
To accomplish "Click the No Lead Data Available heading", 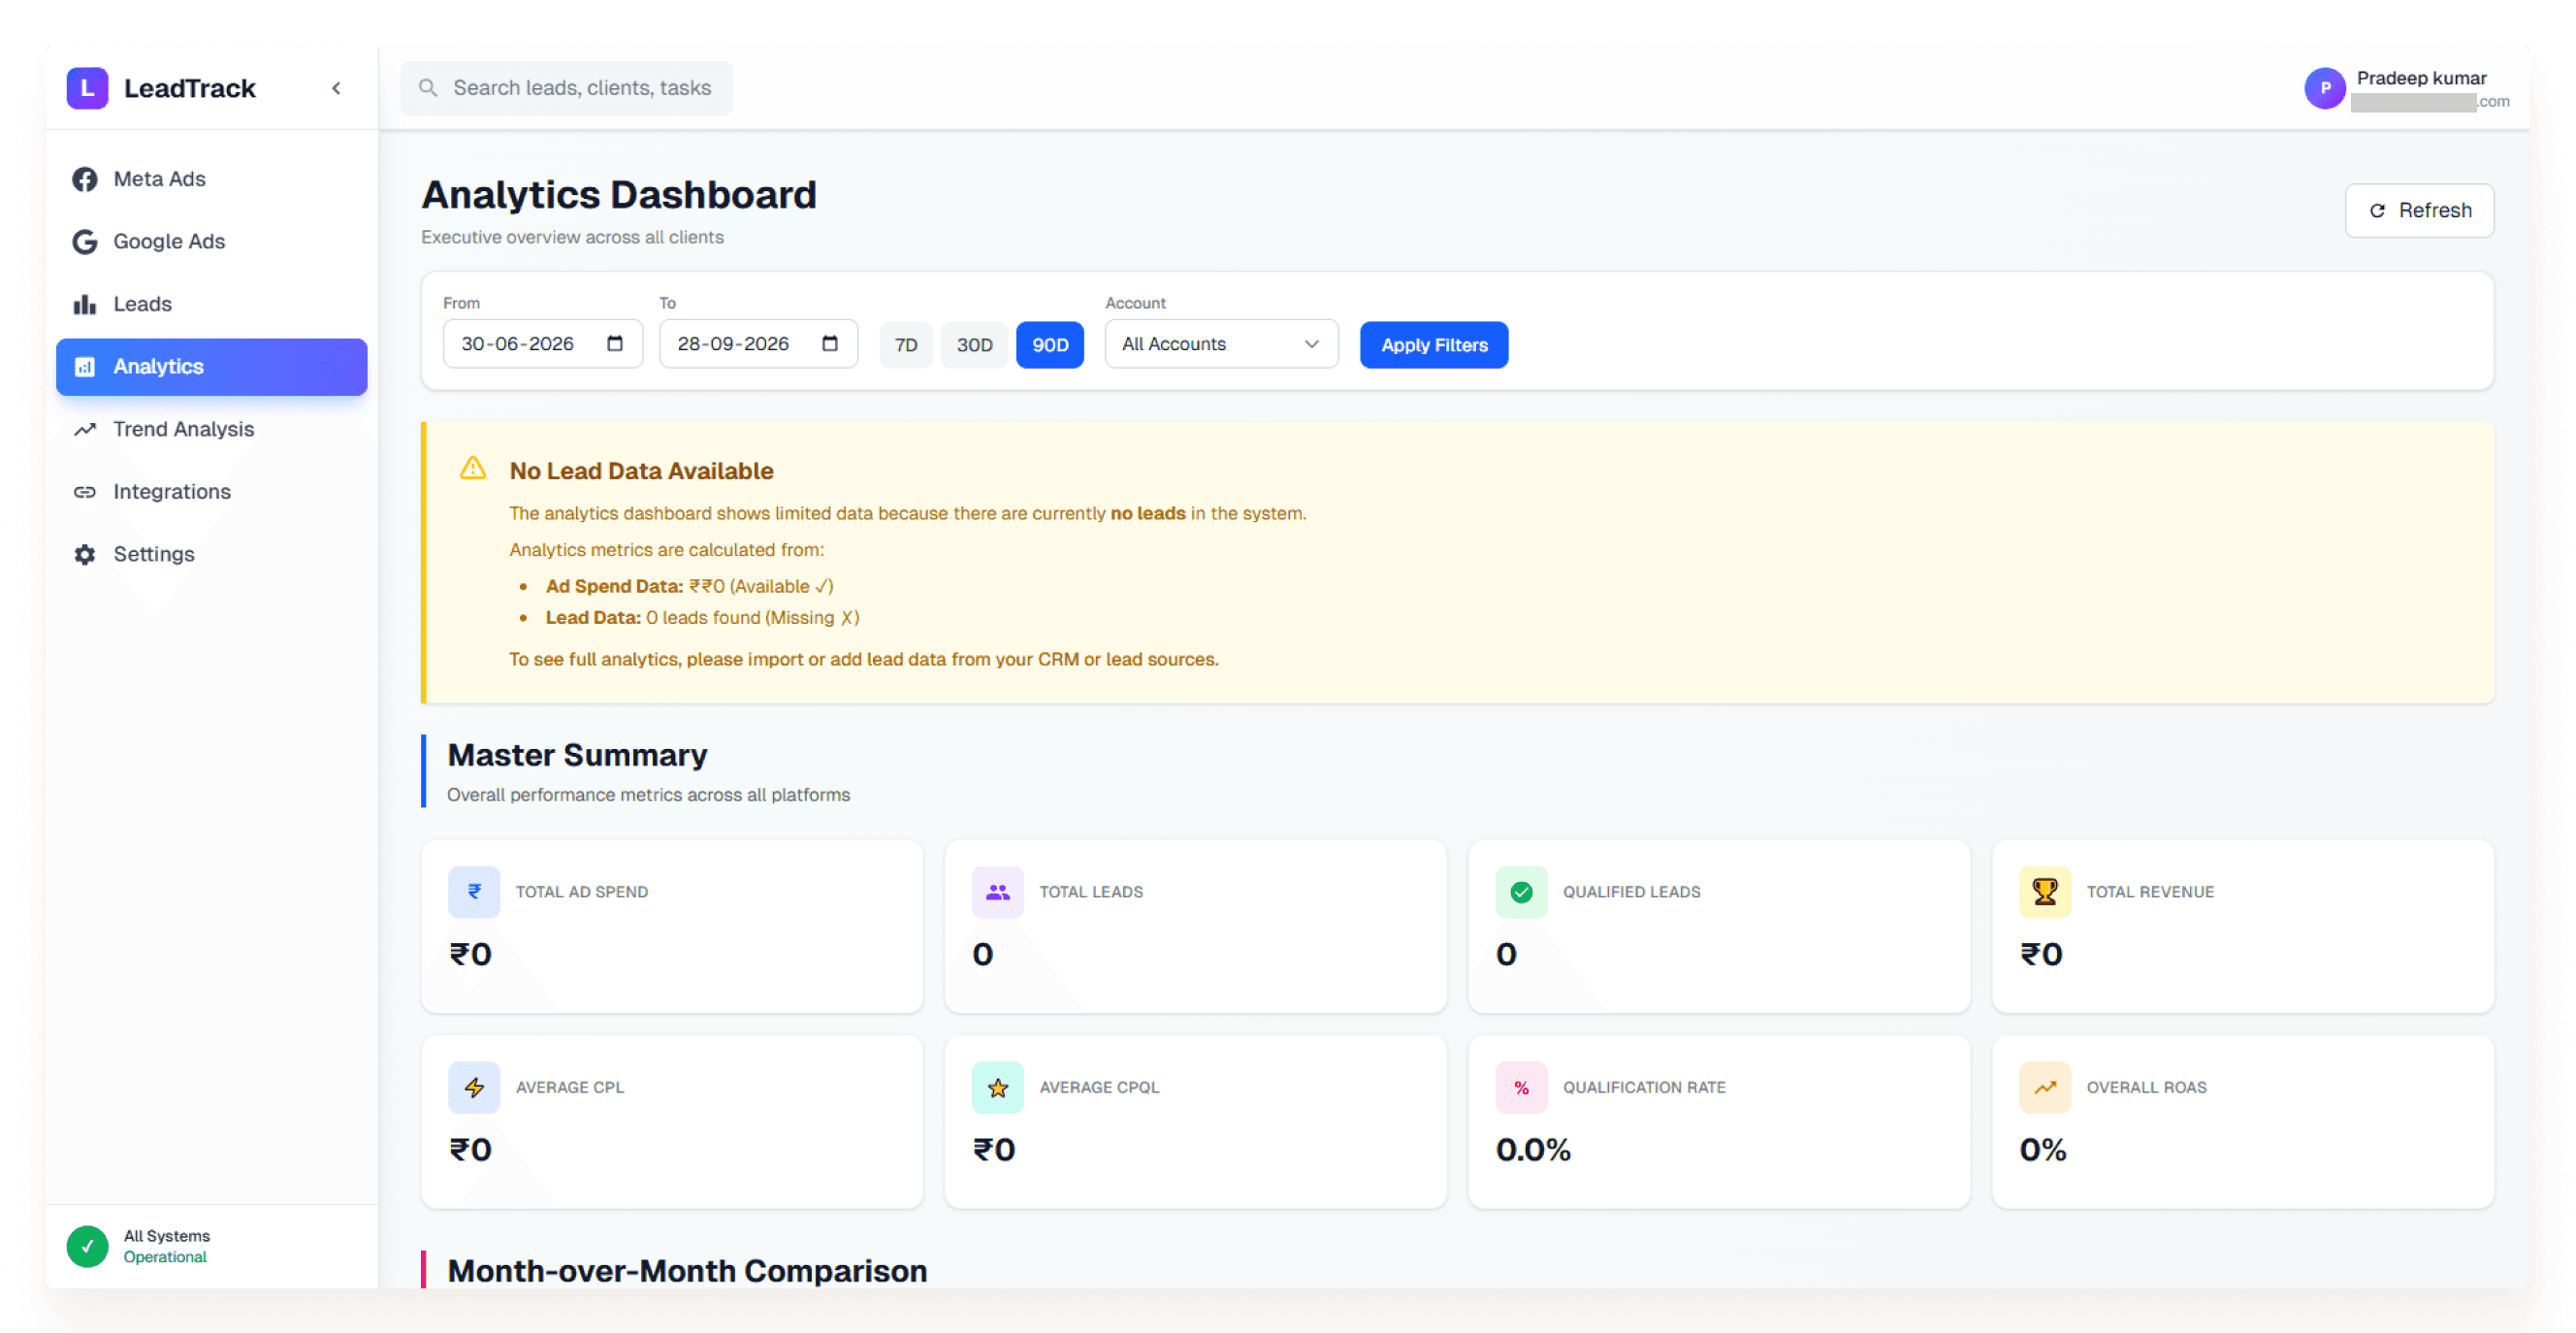I will [x=641, y=471].
